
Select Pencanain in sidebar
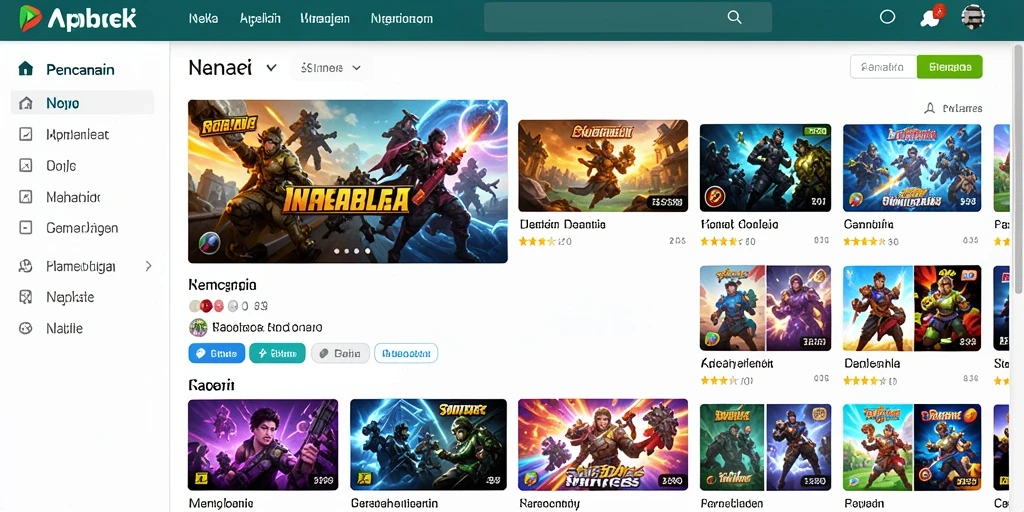click(x=82, y=69)
